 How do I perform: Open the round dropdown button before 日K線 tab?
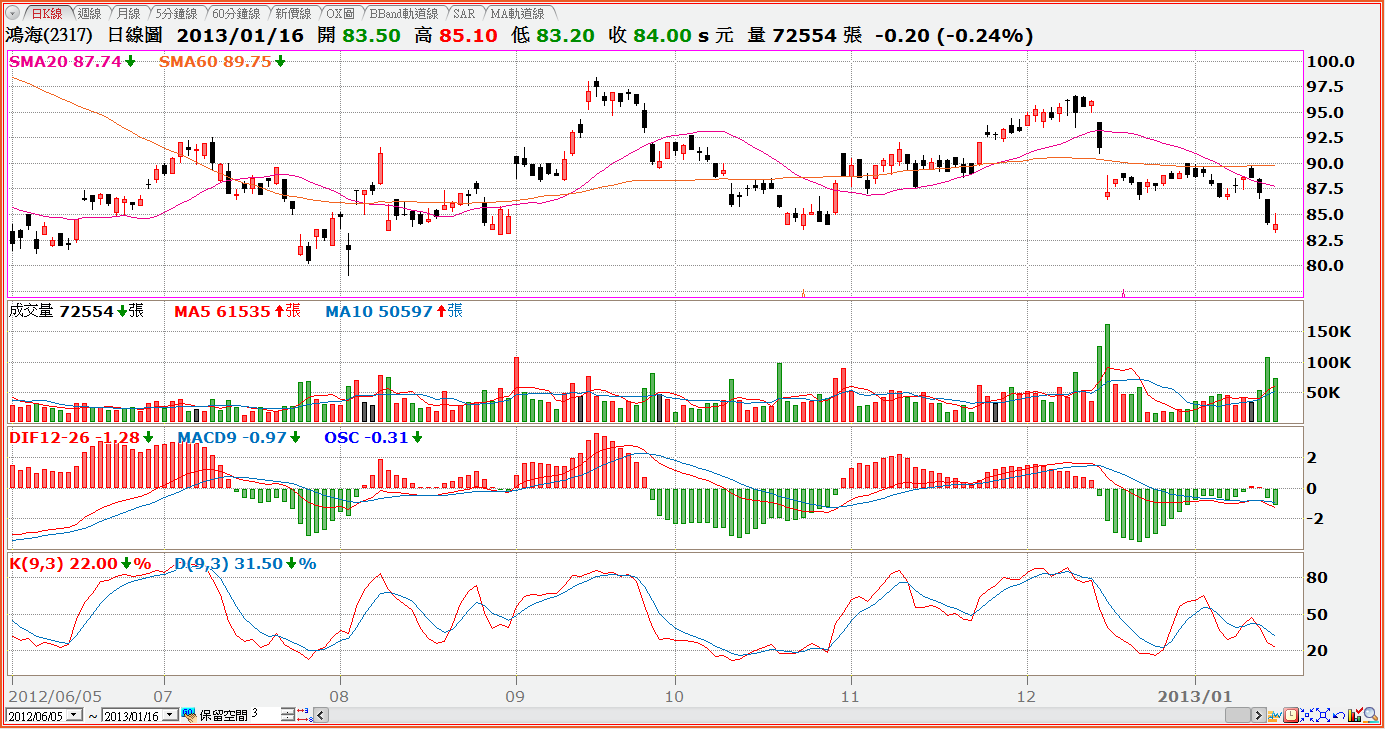(12, 14)
